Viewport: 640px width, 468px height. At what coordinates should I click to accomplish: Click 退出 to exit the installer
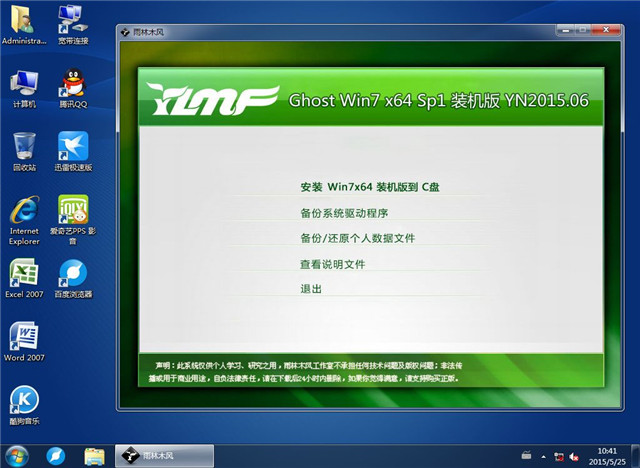[311, 289]
